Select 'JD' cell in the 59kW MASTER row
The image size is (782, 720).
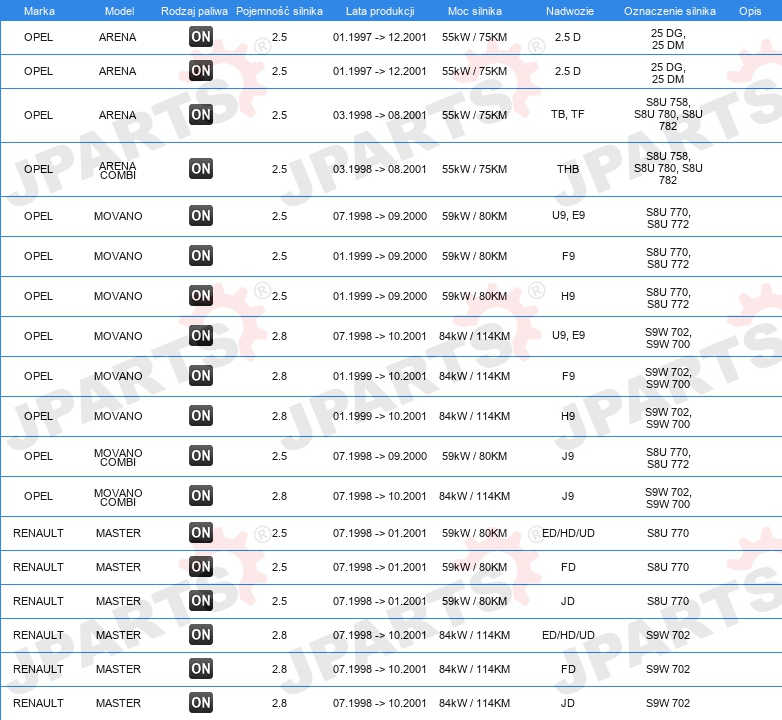tap(568, 601)
